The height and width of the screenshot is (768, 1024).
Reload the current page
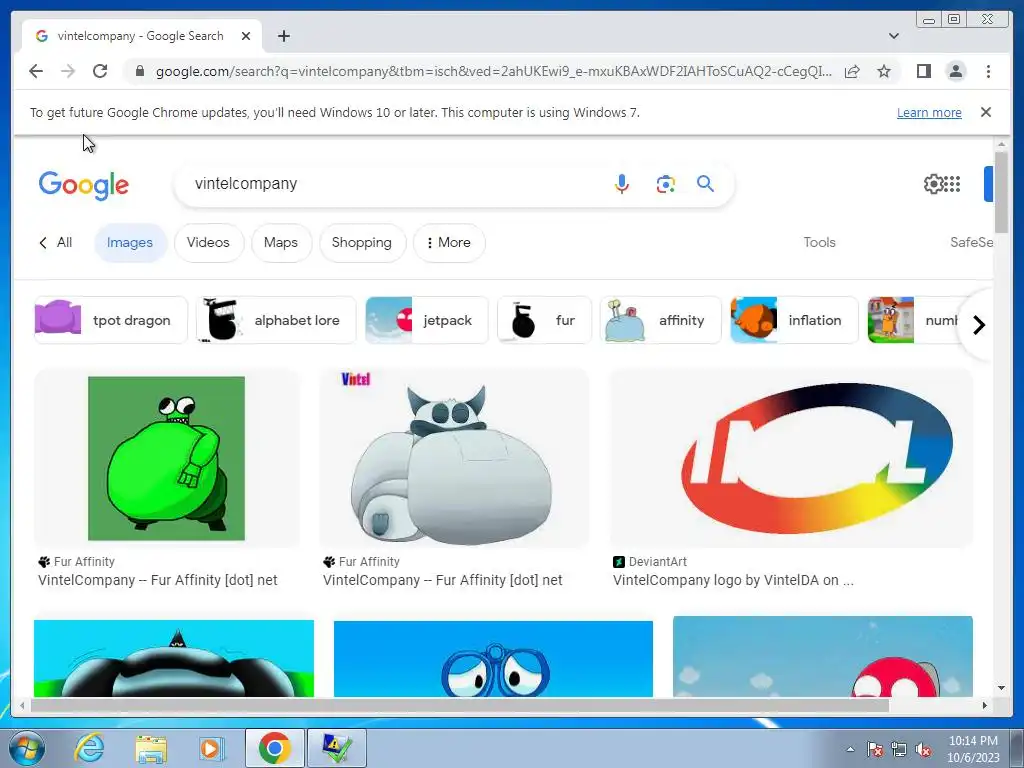(100, 71)
